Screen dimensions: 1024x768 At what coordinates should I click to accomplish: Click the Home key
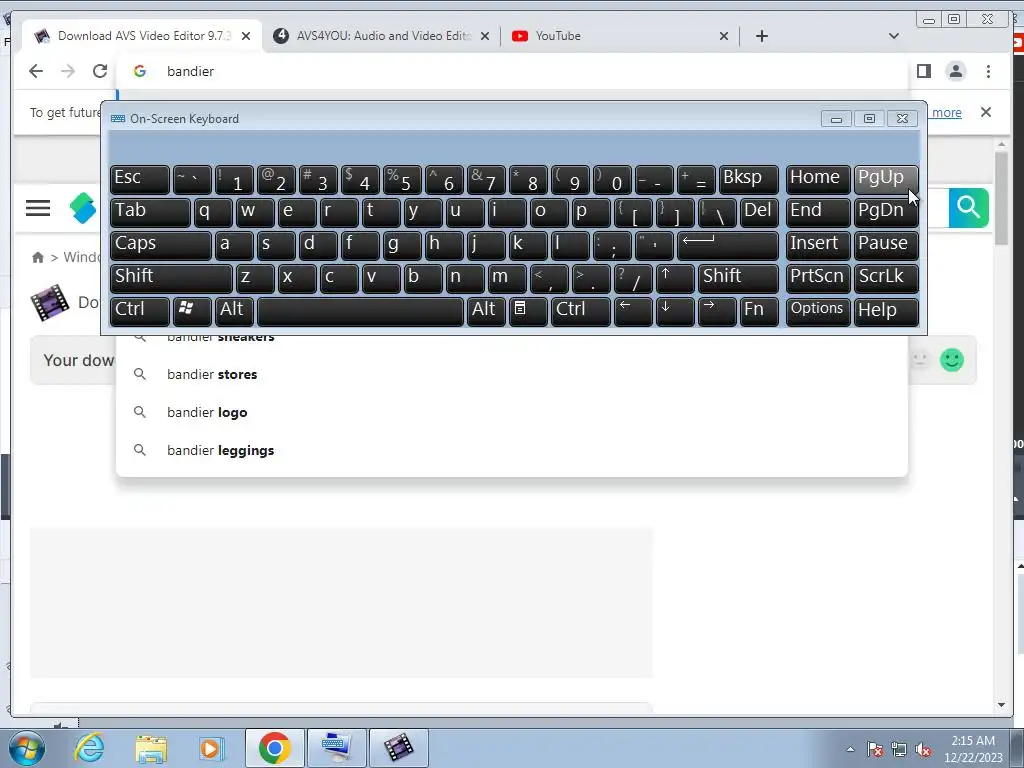pos(818,180)
